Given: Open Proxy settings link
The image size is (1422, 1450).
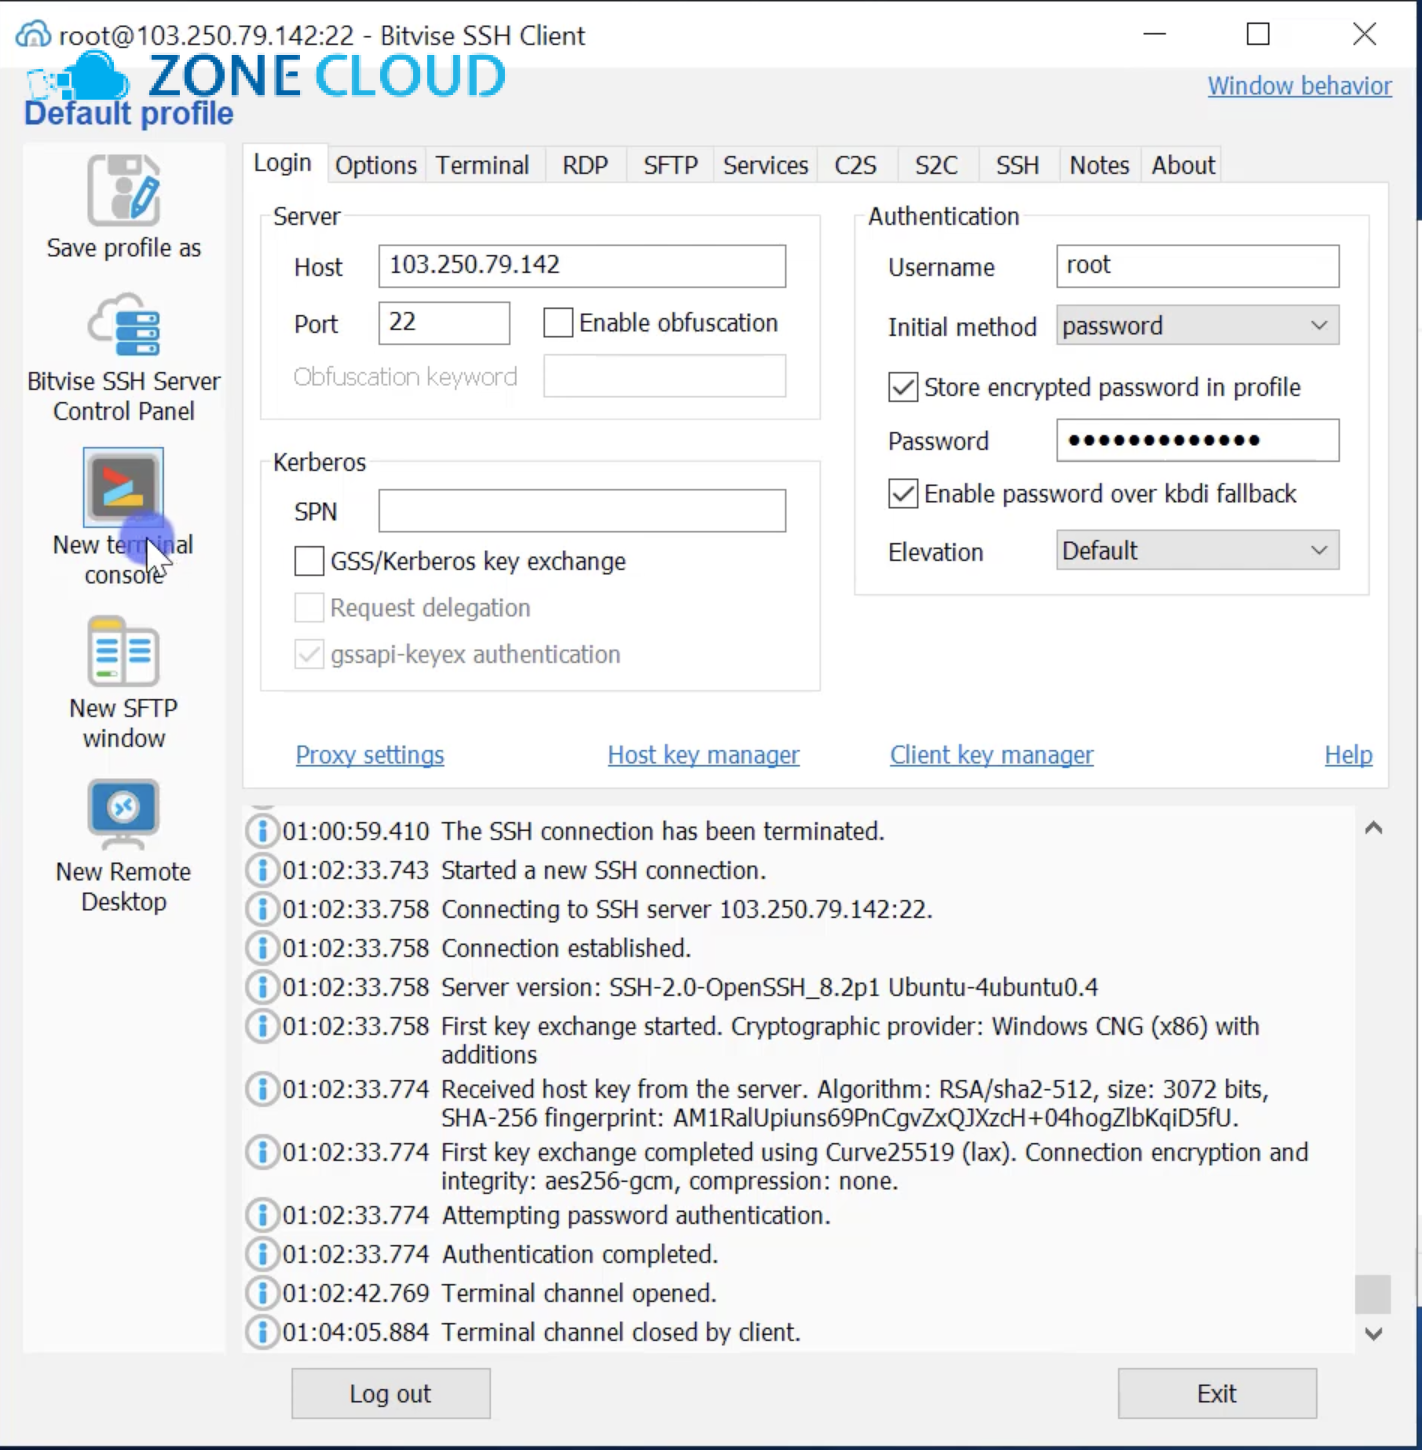Looking at the screenshot, I should [x=370, y=755].
